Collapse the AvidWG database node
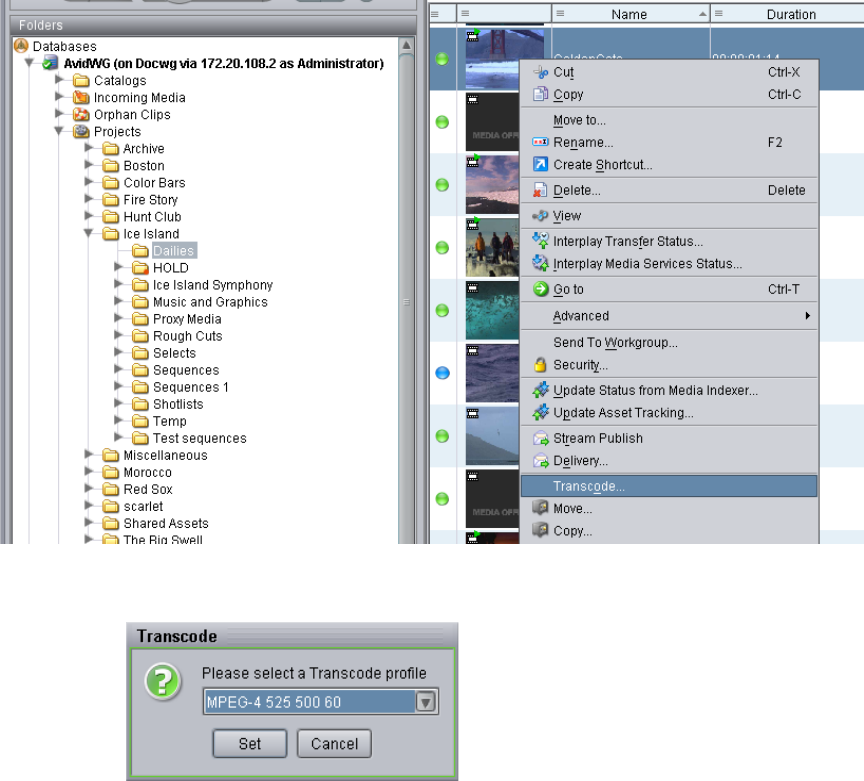The width and height of the screenshot is (864, 781). [x=30, y=63]
